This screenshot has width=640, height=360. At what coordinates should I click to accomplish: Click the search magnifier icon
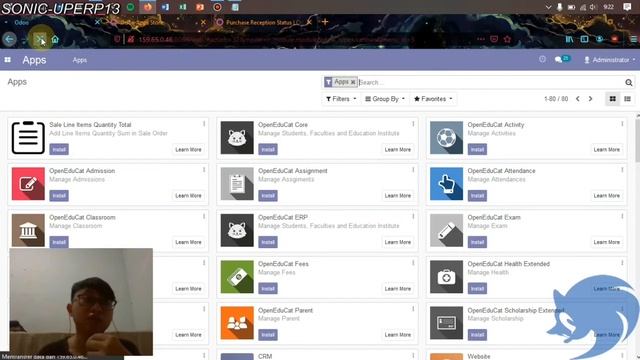629,82
